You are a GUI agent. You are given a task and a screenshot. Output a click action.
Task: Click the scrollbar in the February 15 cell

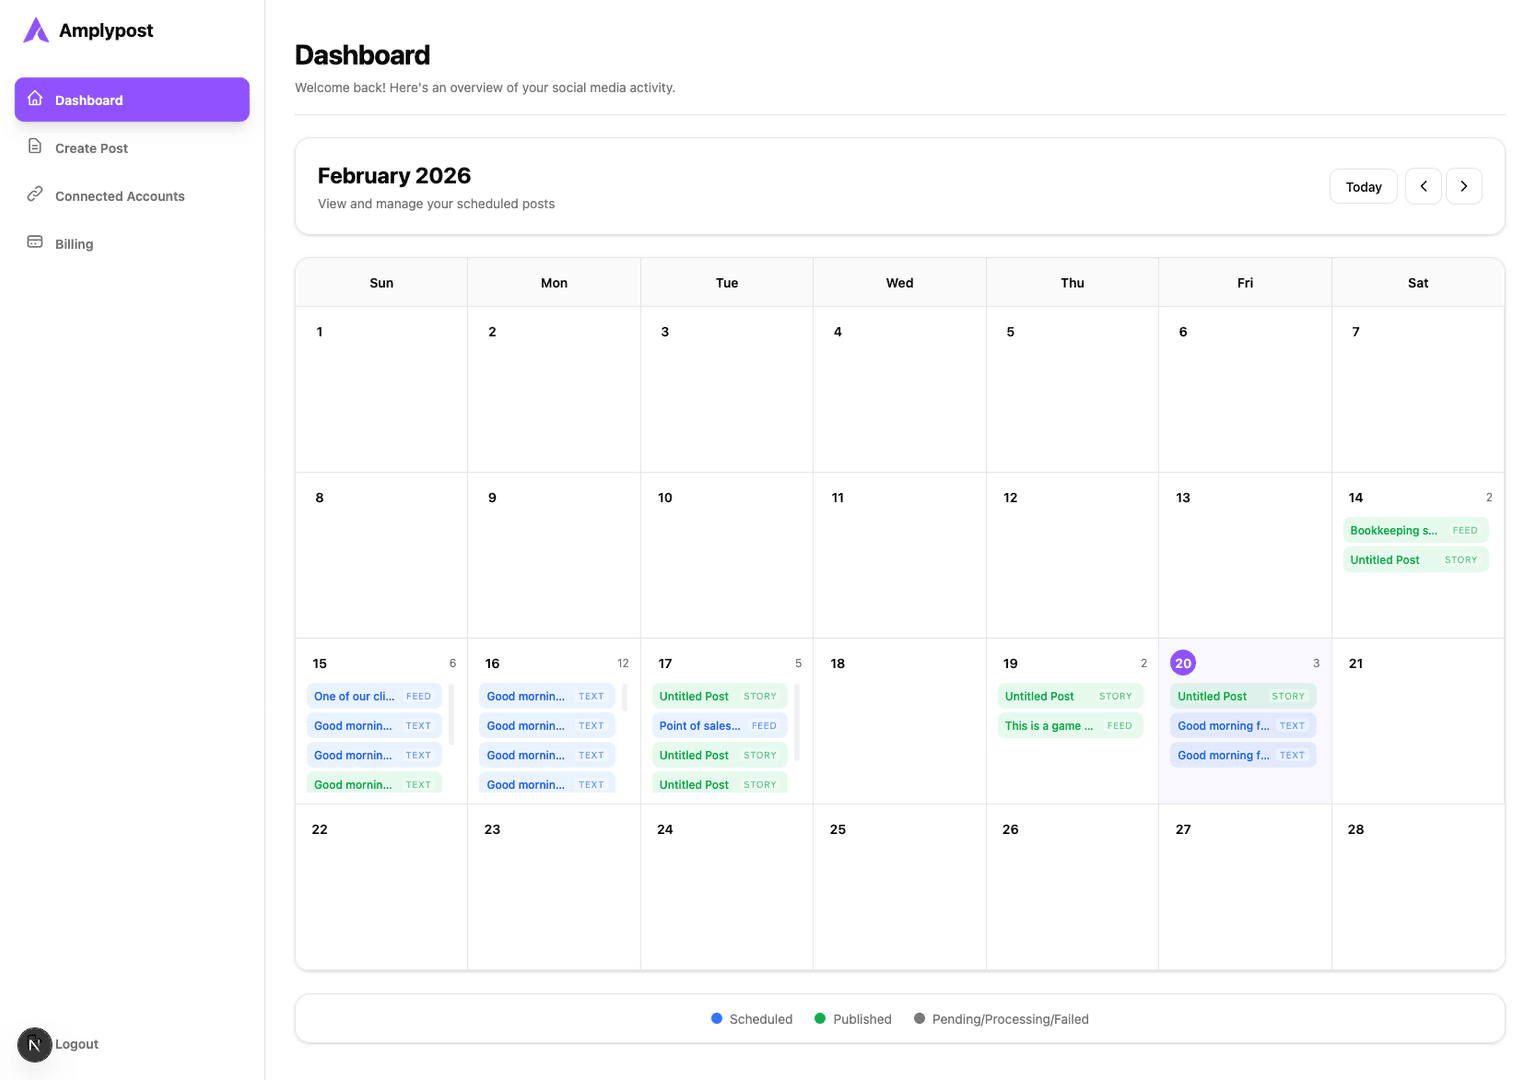[451, 714]
